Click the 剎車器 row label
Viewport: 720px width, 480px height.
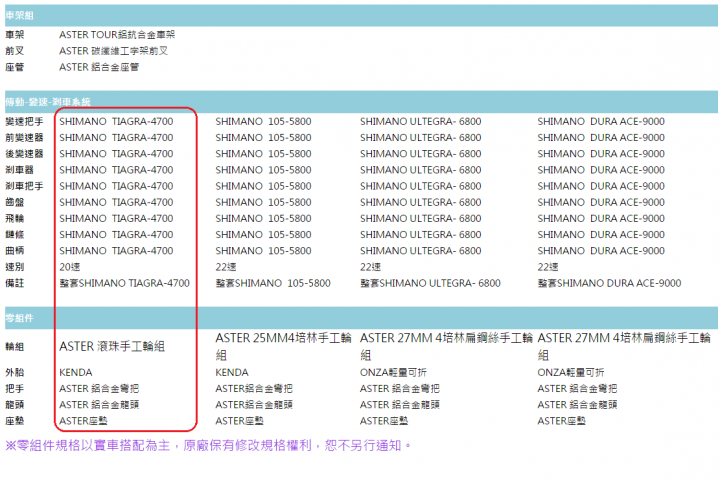pos(19,169)
